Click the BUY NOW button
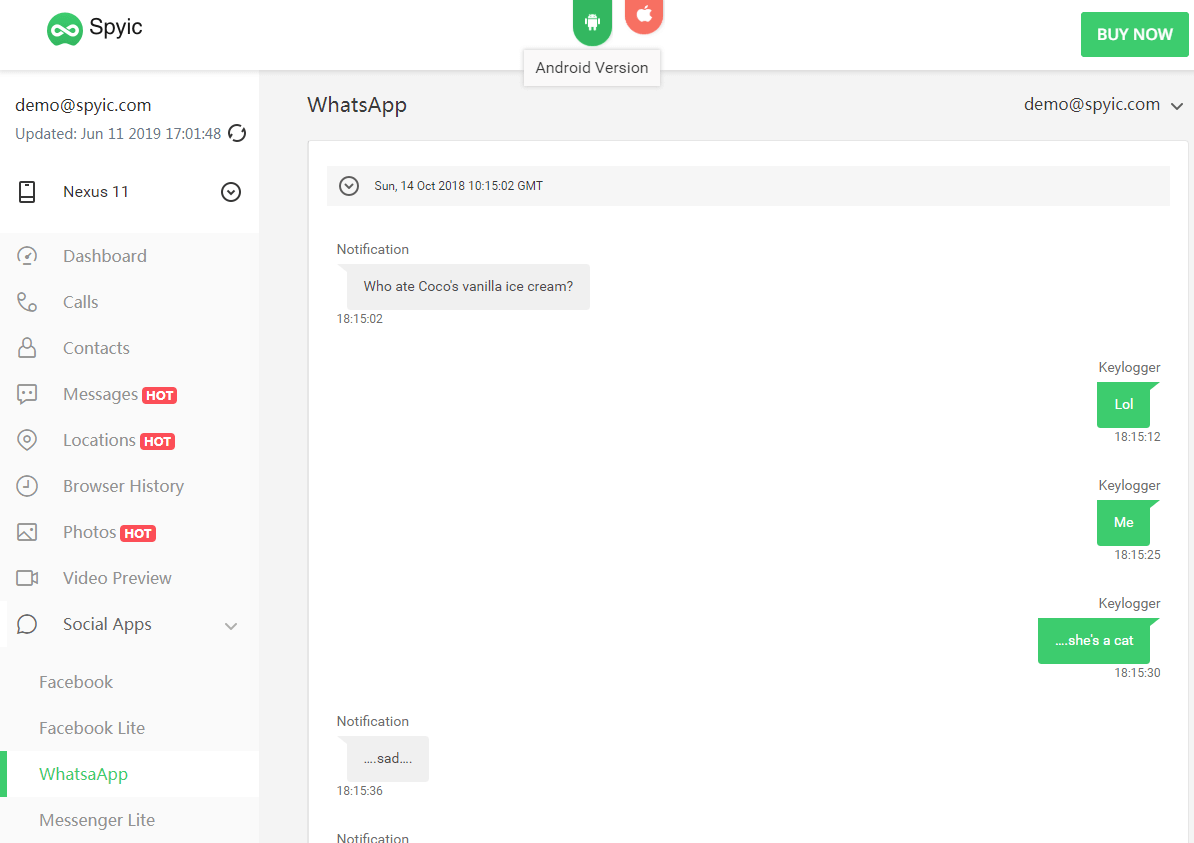The height and width of the screenshot is (843, 1194). coord(1134,34)
